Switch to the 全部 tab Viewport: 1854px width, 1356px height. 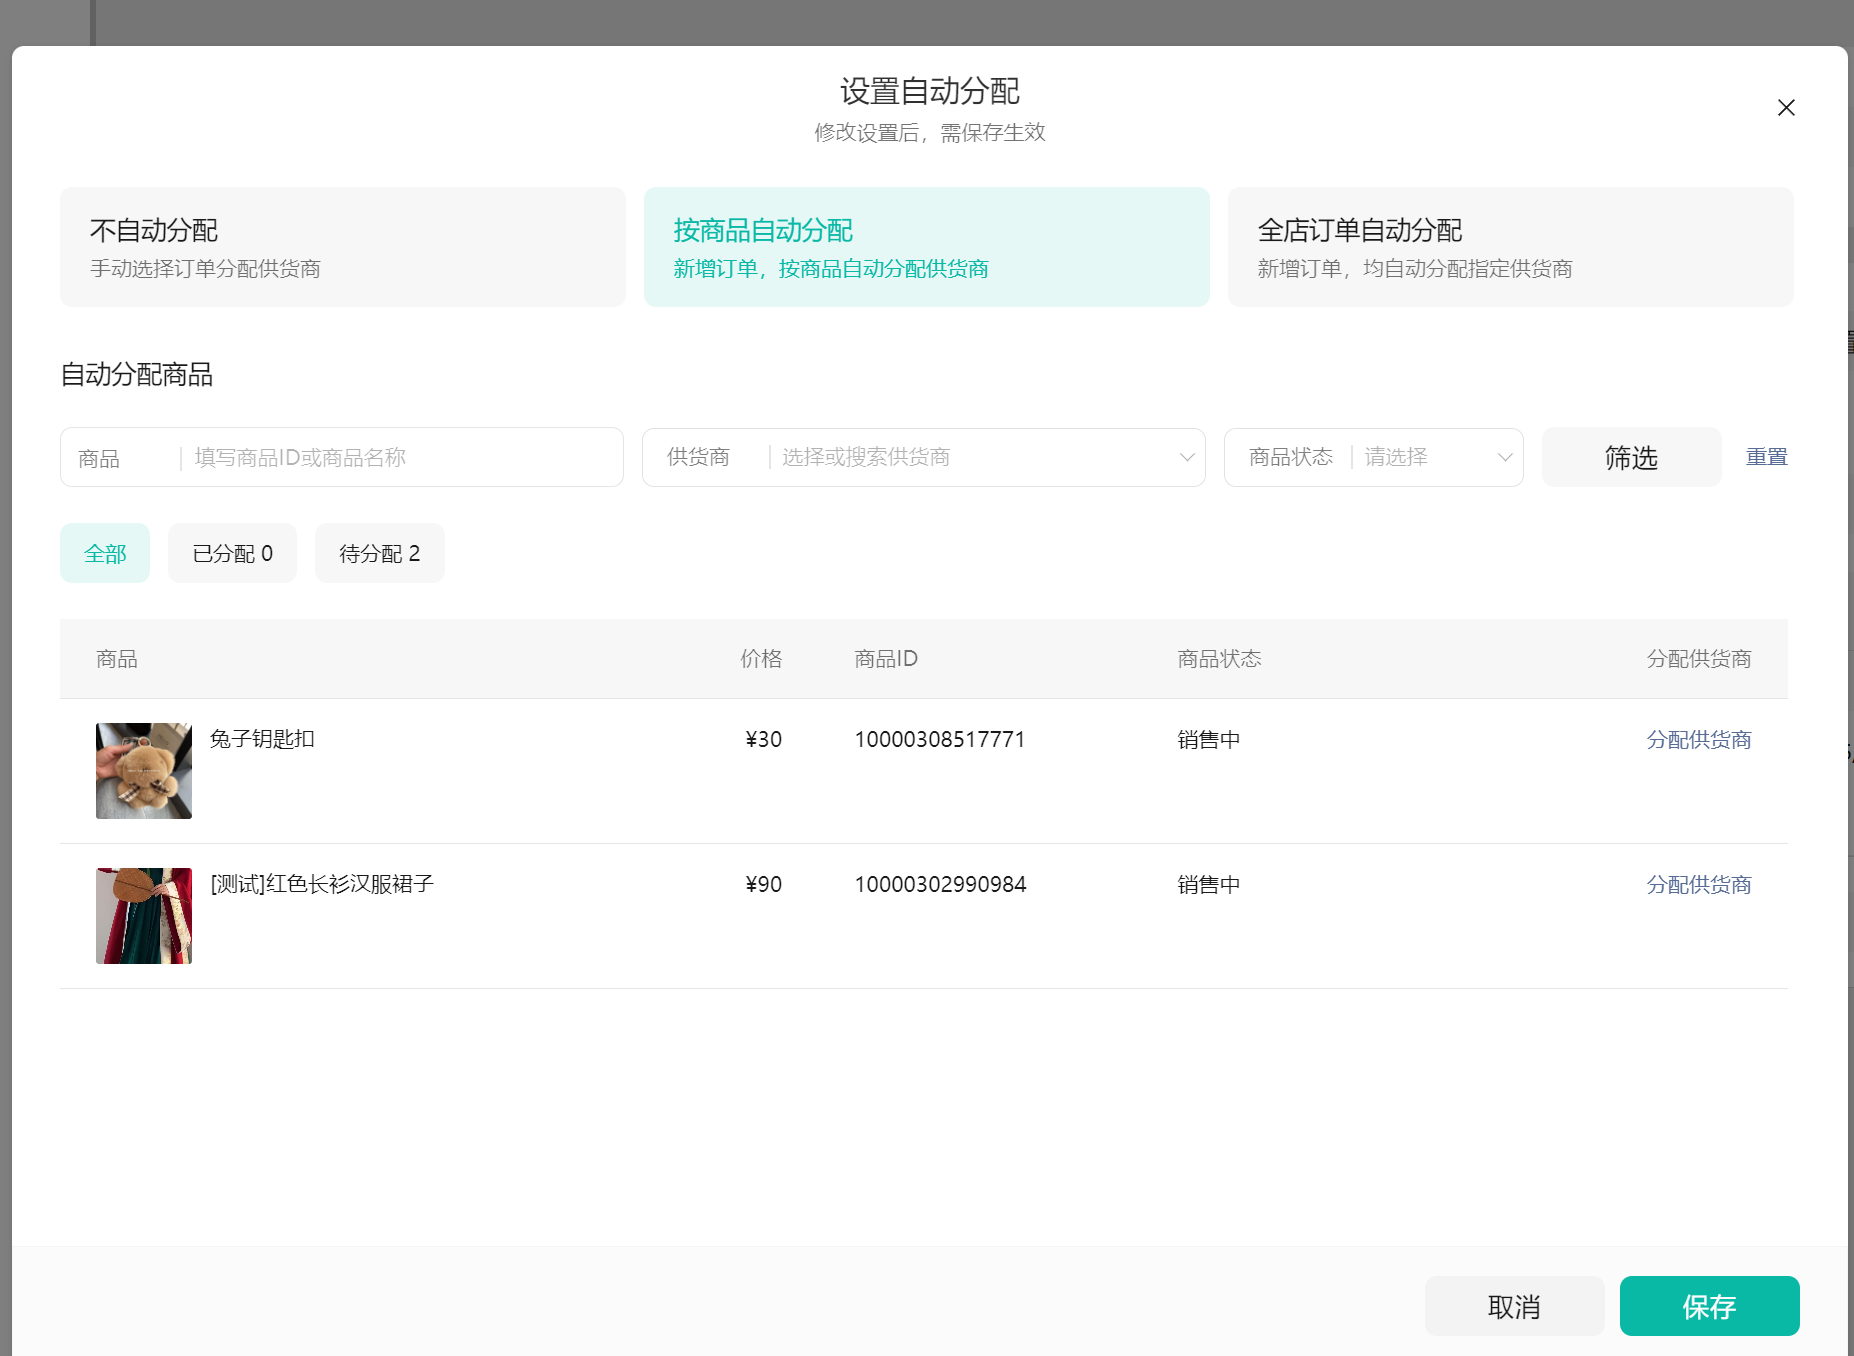click(105, 553)
